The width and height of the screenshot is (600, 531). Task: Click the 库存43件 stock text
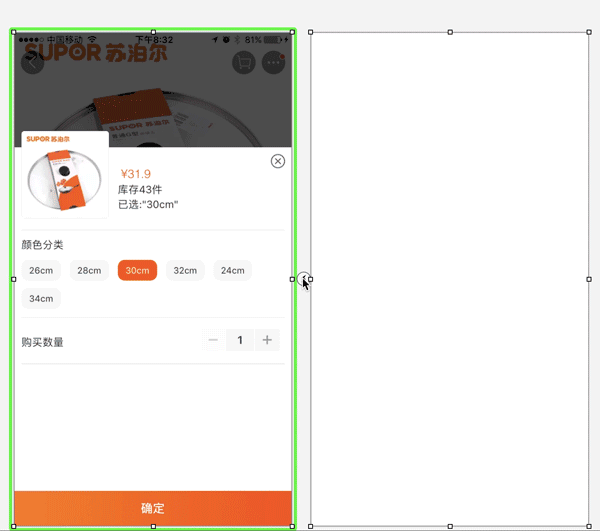[140, 190]
